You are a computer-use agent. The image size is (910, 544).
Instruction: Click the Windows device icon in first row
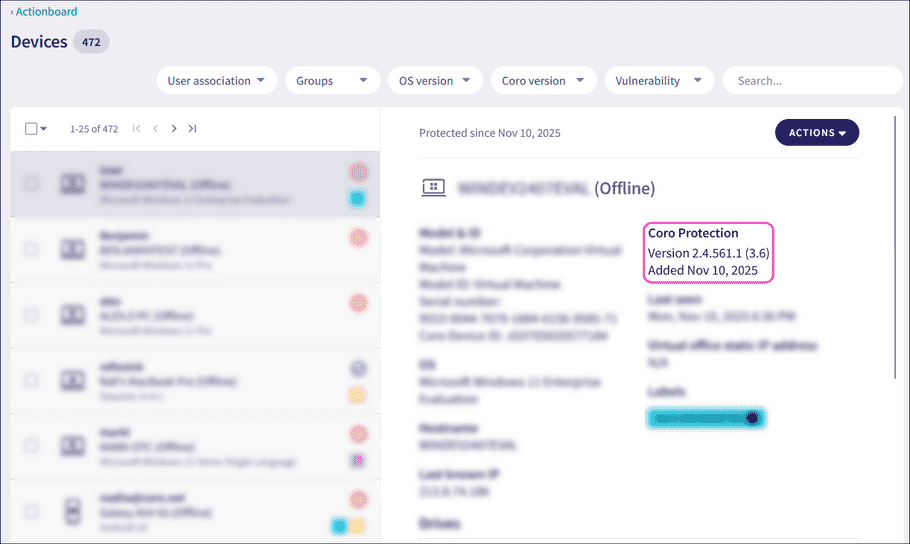[x=71, y=184]
